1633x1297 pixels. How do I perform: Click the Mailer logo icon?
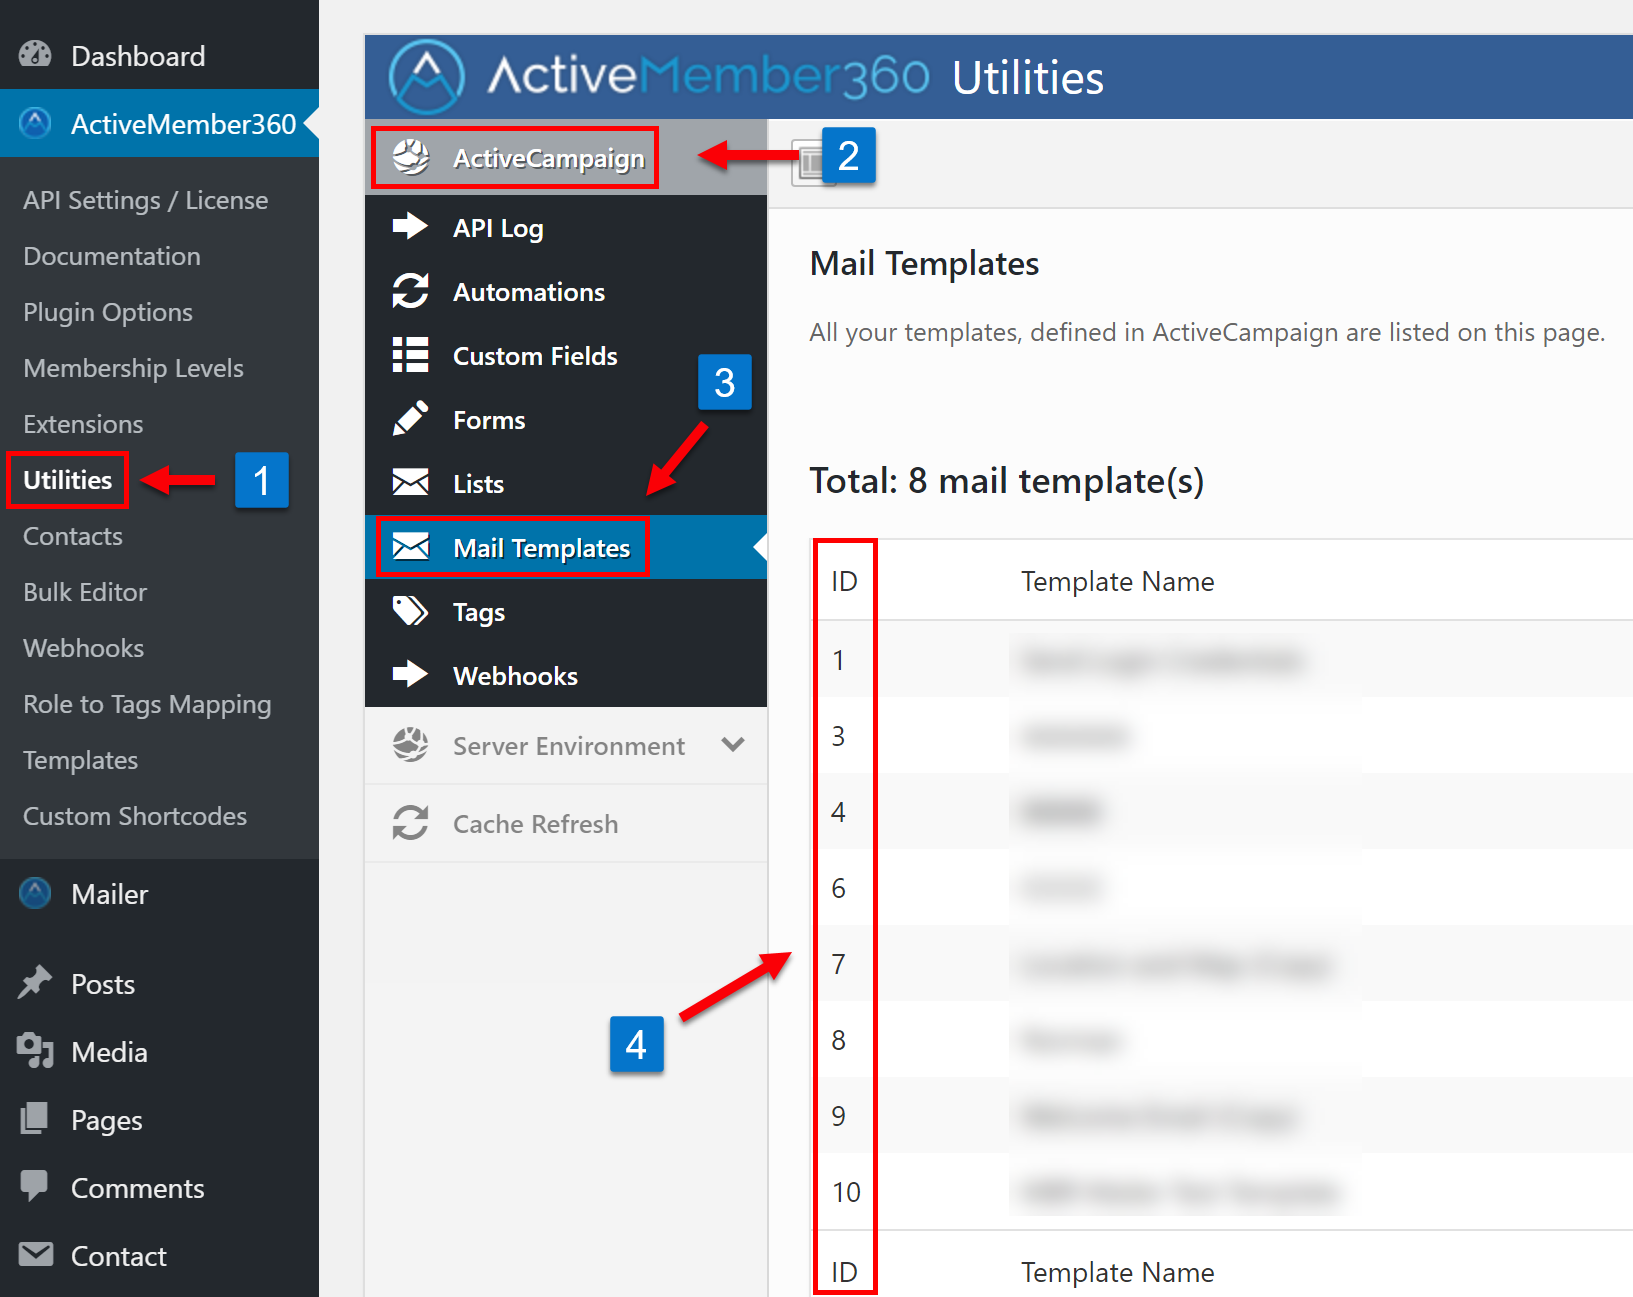(x=35, y=893)
